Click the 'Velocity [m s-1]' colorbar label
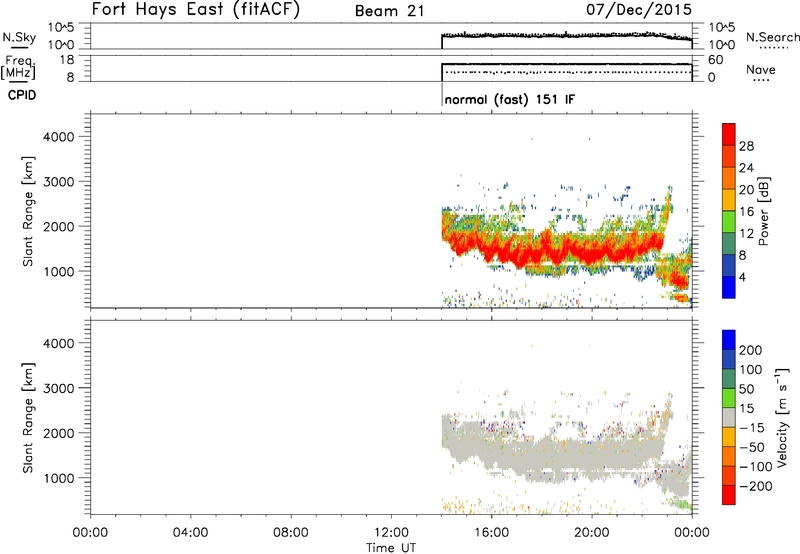Screen dimensions: 800x554 point(781,417)
